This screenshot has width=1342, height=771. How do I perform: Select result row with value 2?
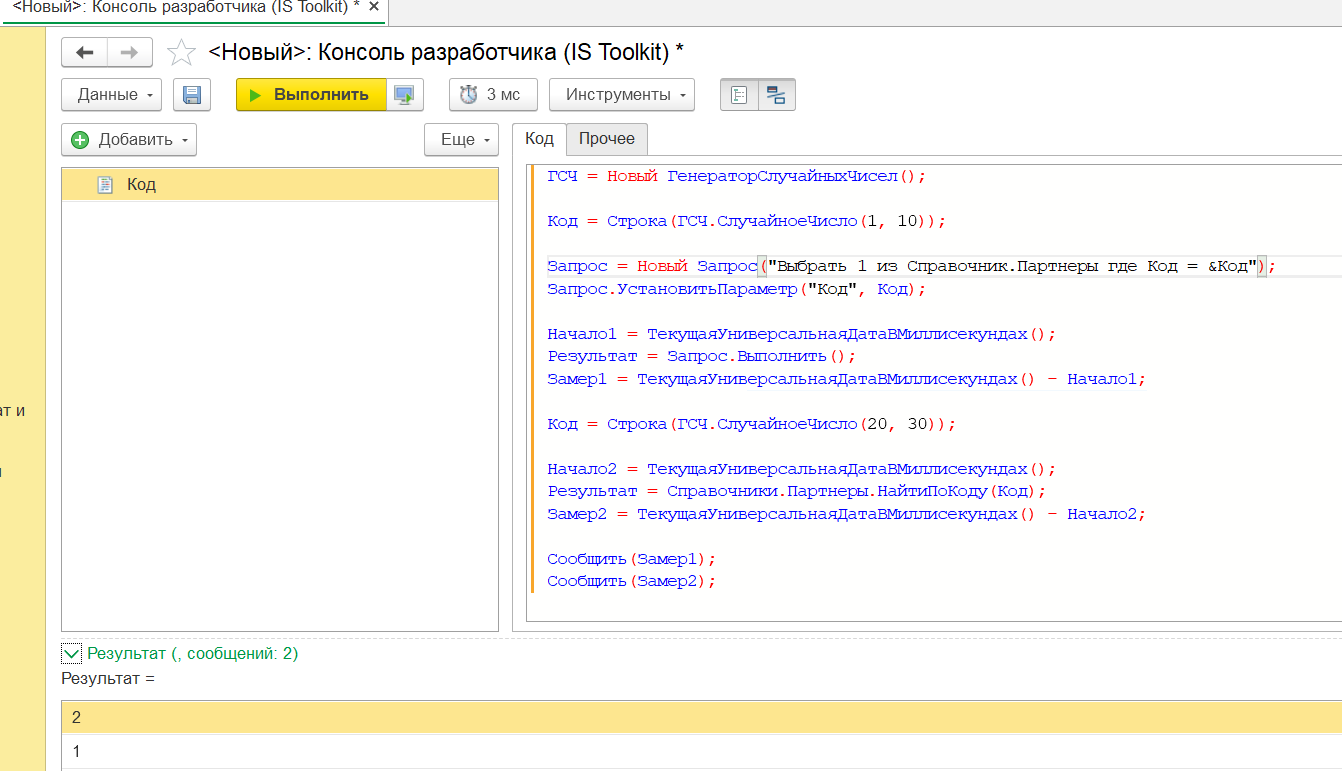(702, 718)
